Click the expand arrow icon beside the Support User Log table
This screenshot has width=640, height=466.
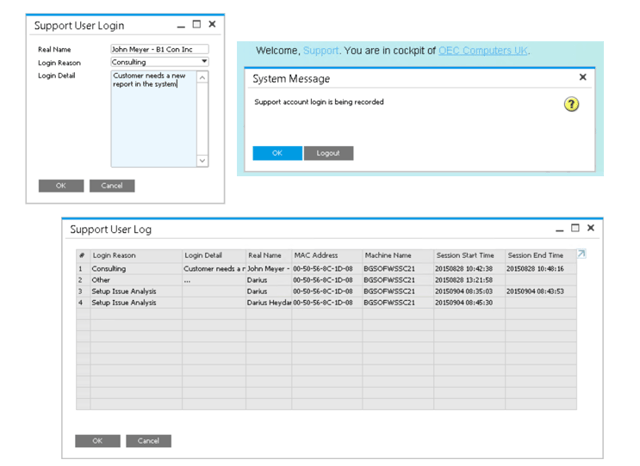581,254
